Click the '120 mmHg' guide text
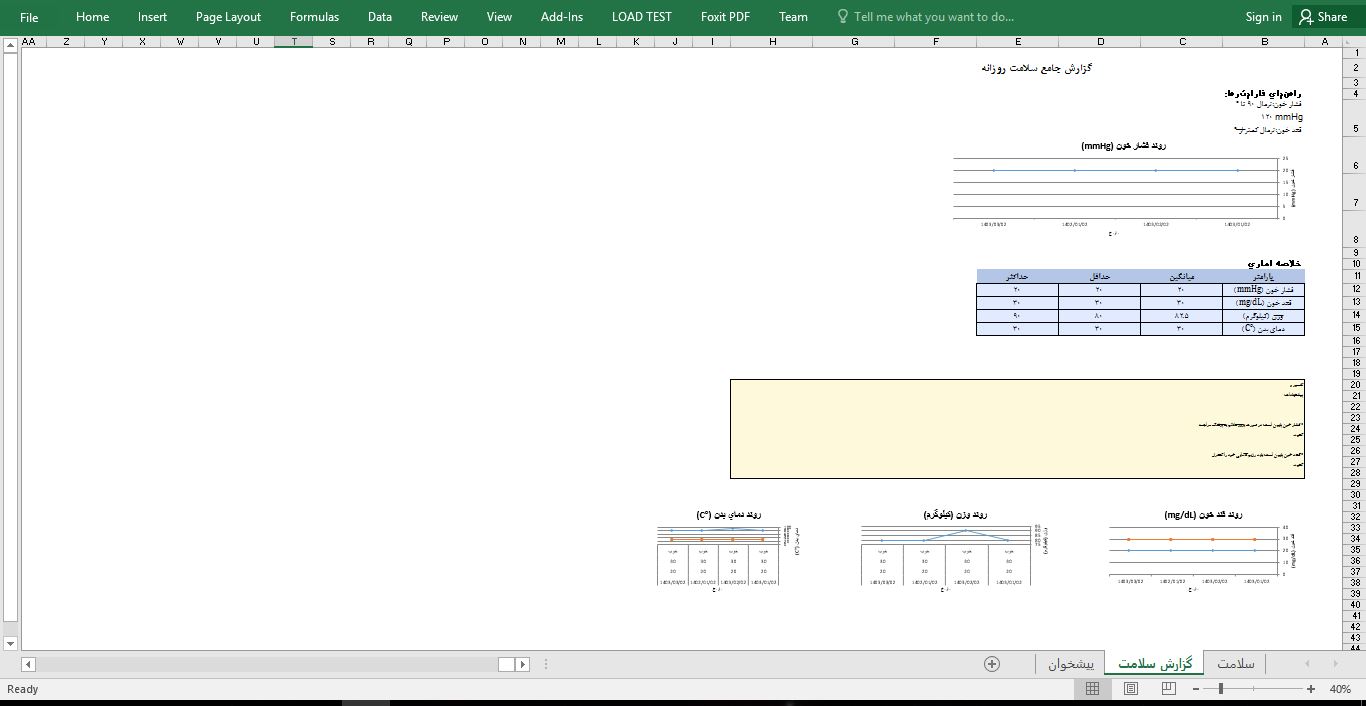 click(1282, 116)
